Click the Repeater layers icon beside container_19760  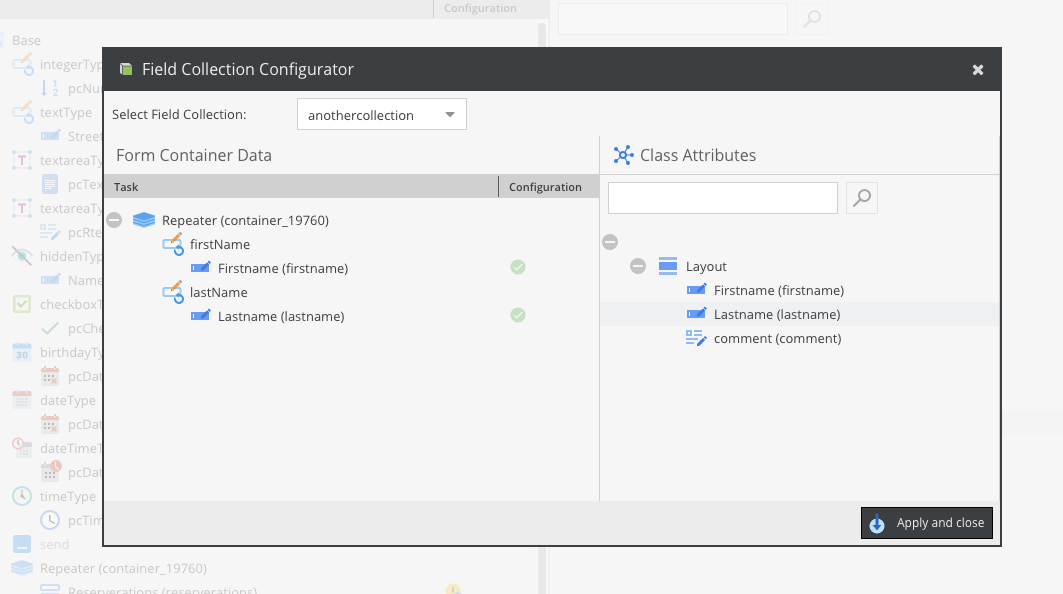tap(144, 219)
